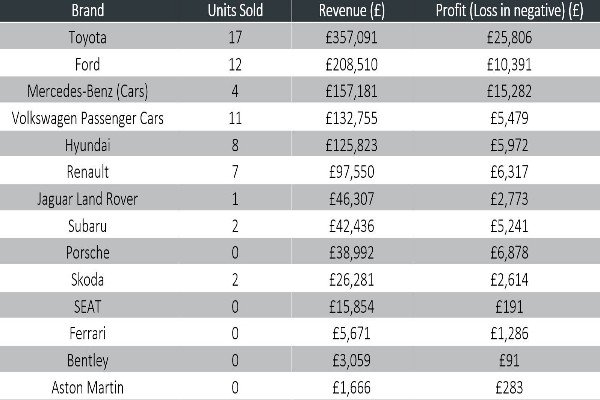Click Ford profit value £10,391

(509, 64)
